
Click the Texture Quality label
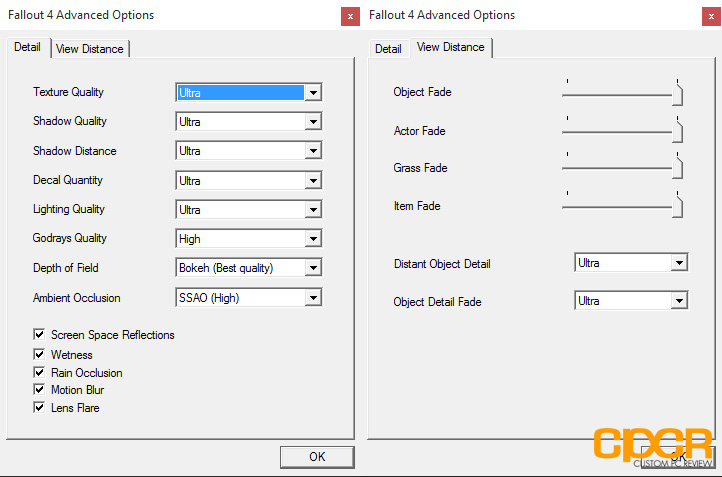(x=69, y=92)
